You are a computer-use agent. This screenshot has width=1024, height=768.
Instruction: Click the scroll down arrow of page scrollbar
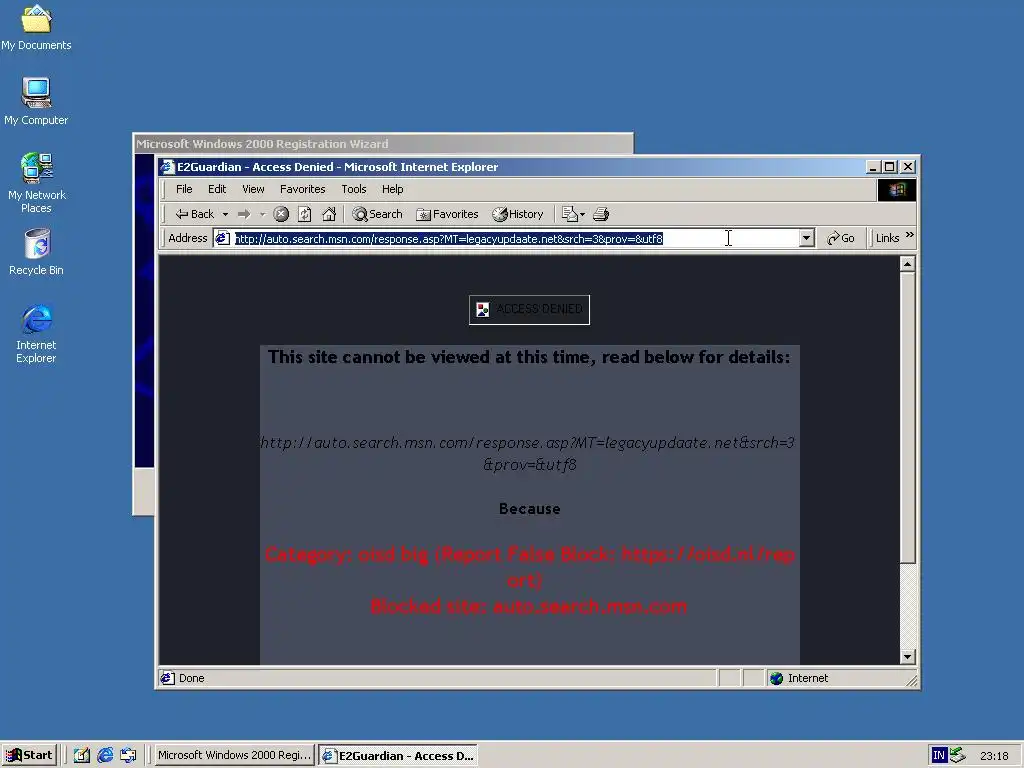pos(907,657)
